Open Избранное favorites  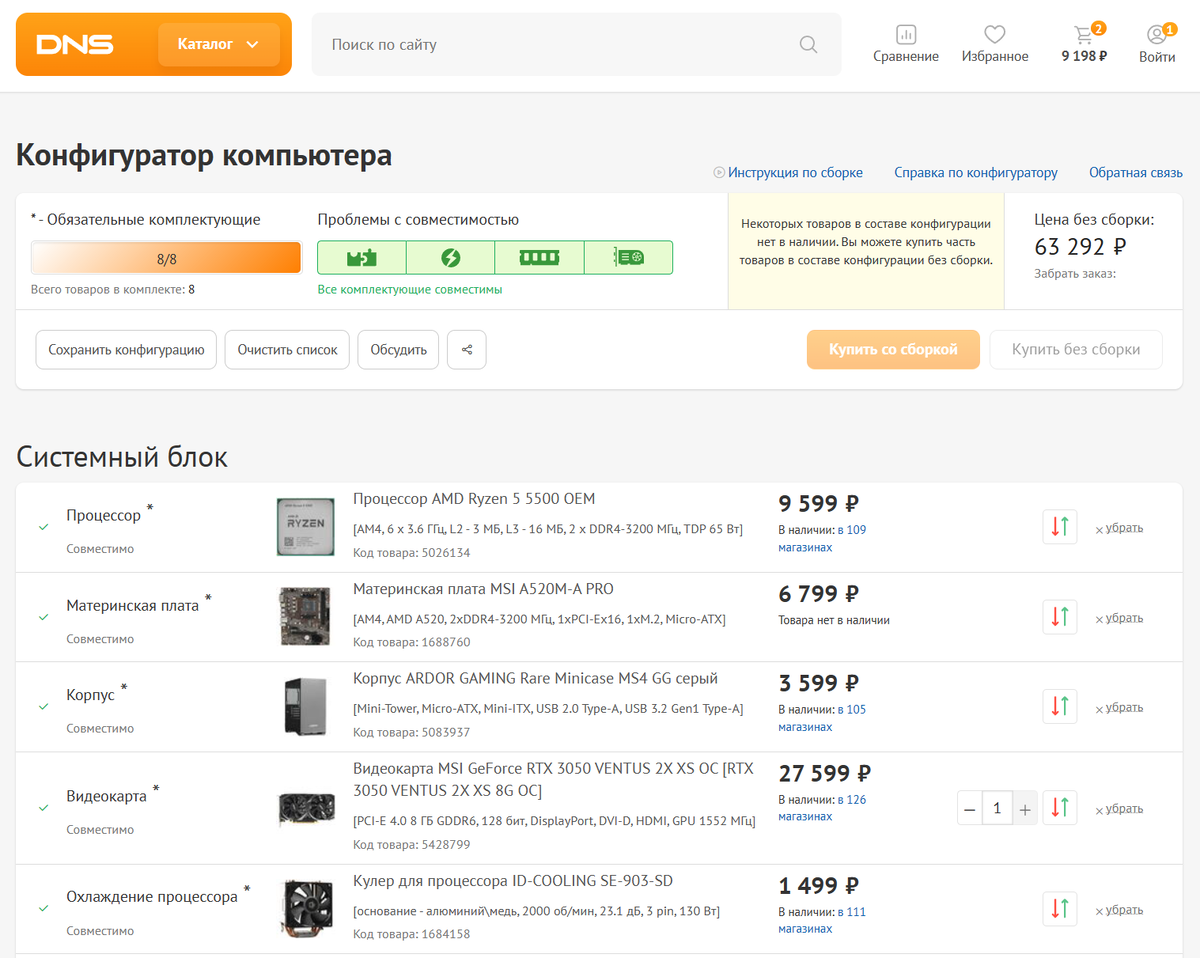[995, 44]
